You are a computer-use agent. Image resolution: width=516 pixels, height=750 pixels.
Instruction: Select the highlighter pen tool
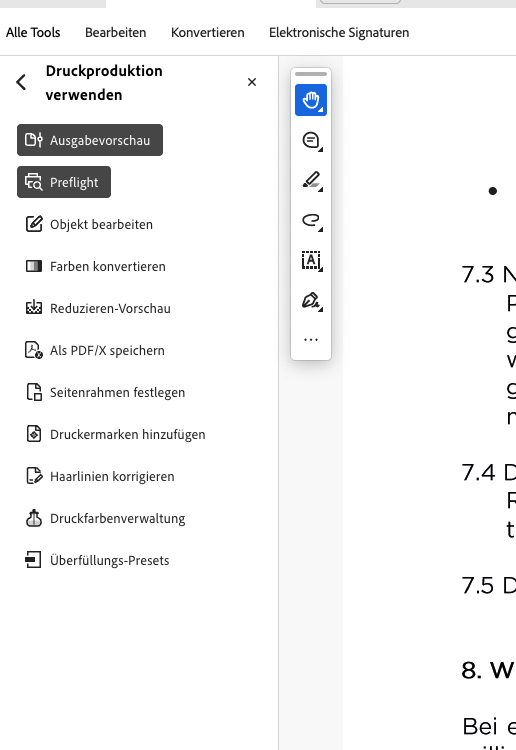(311, 181)
